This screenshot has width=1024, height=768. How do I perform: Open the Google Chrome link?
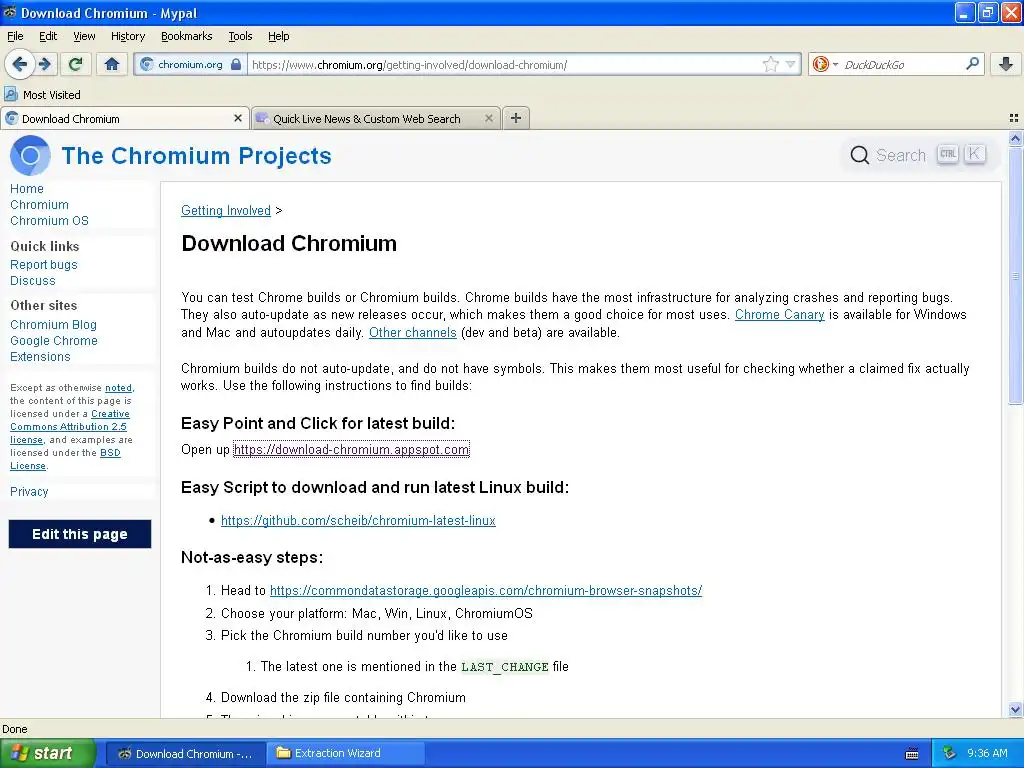pyautogui.click(x=54, y=341)
